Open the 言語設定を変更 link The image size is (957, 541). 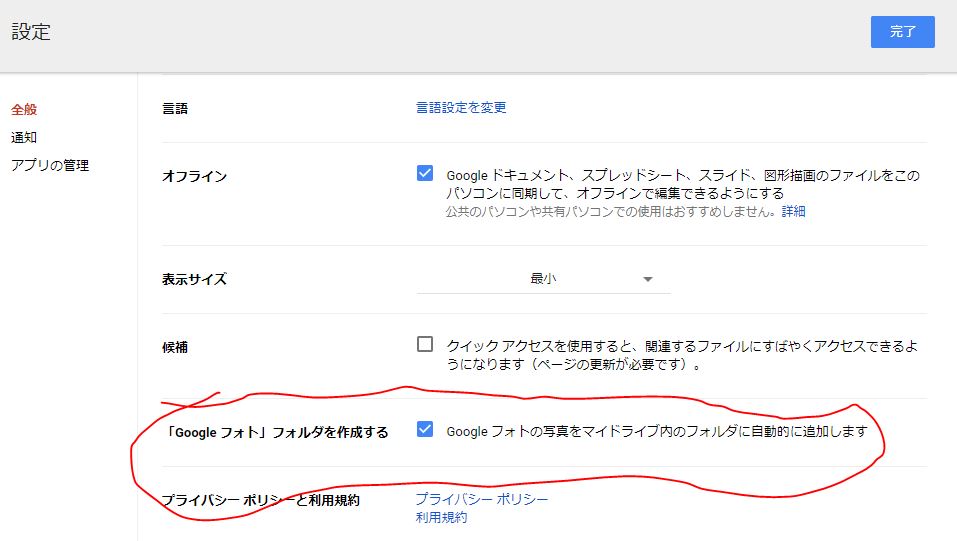(x=461, y=108)
